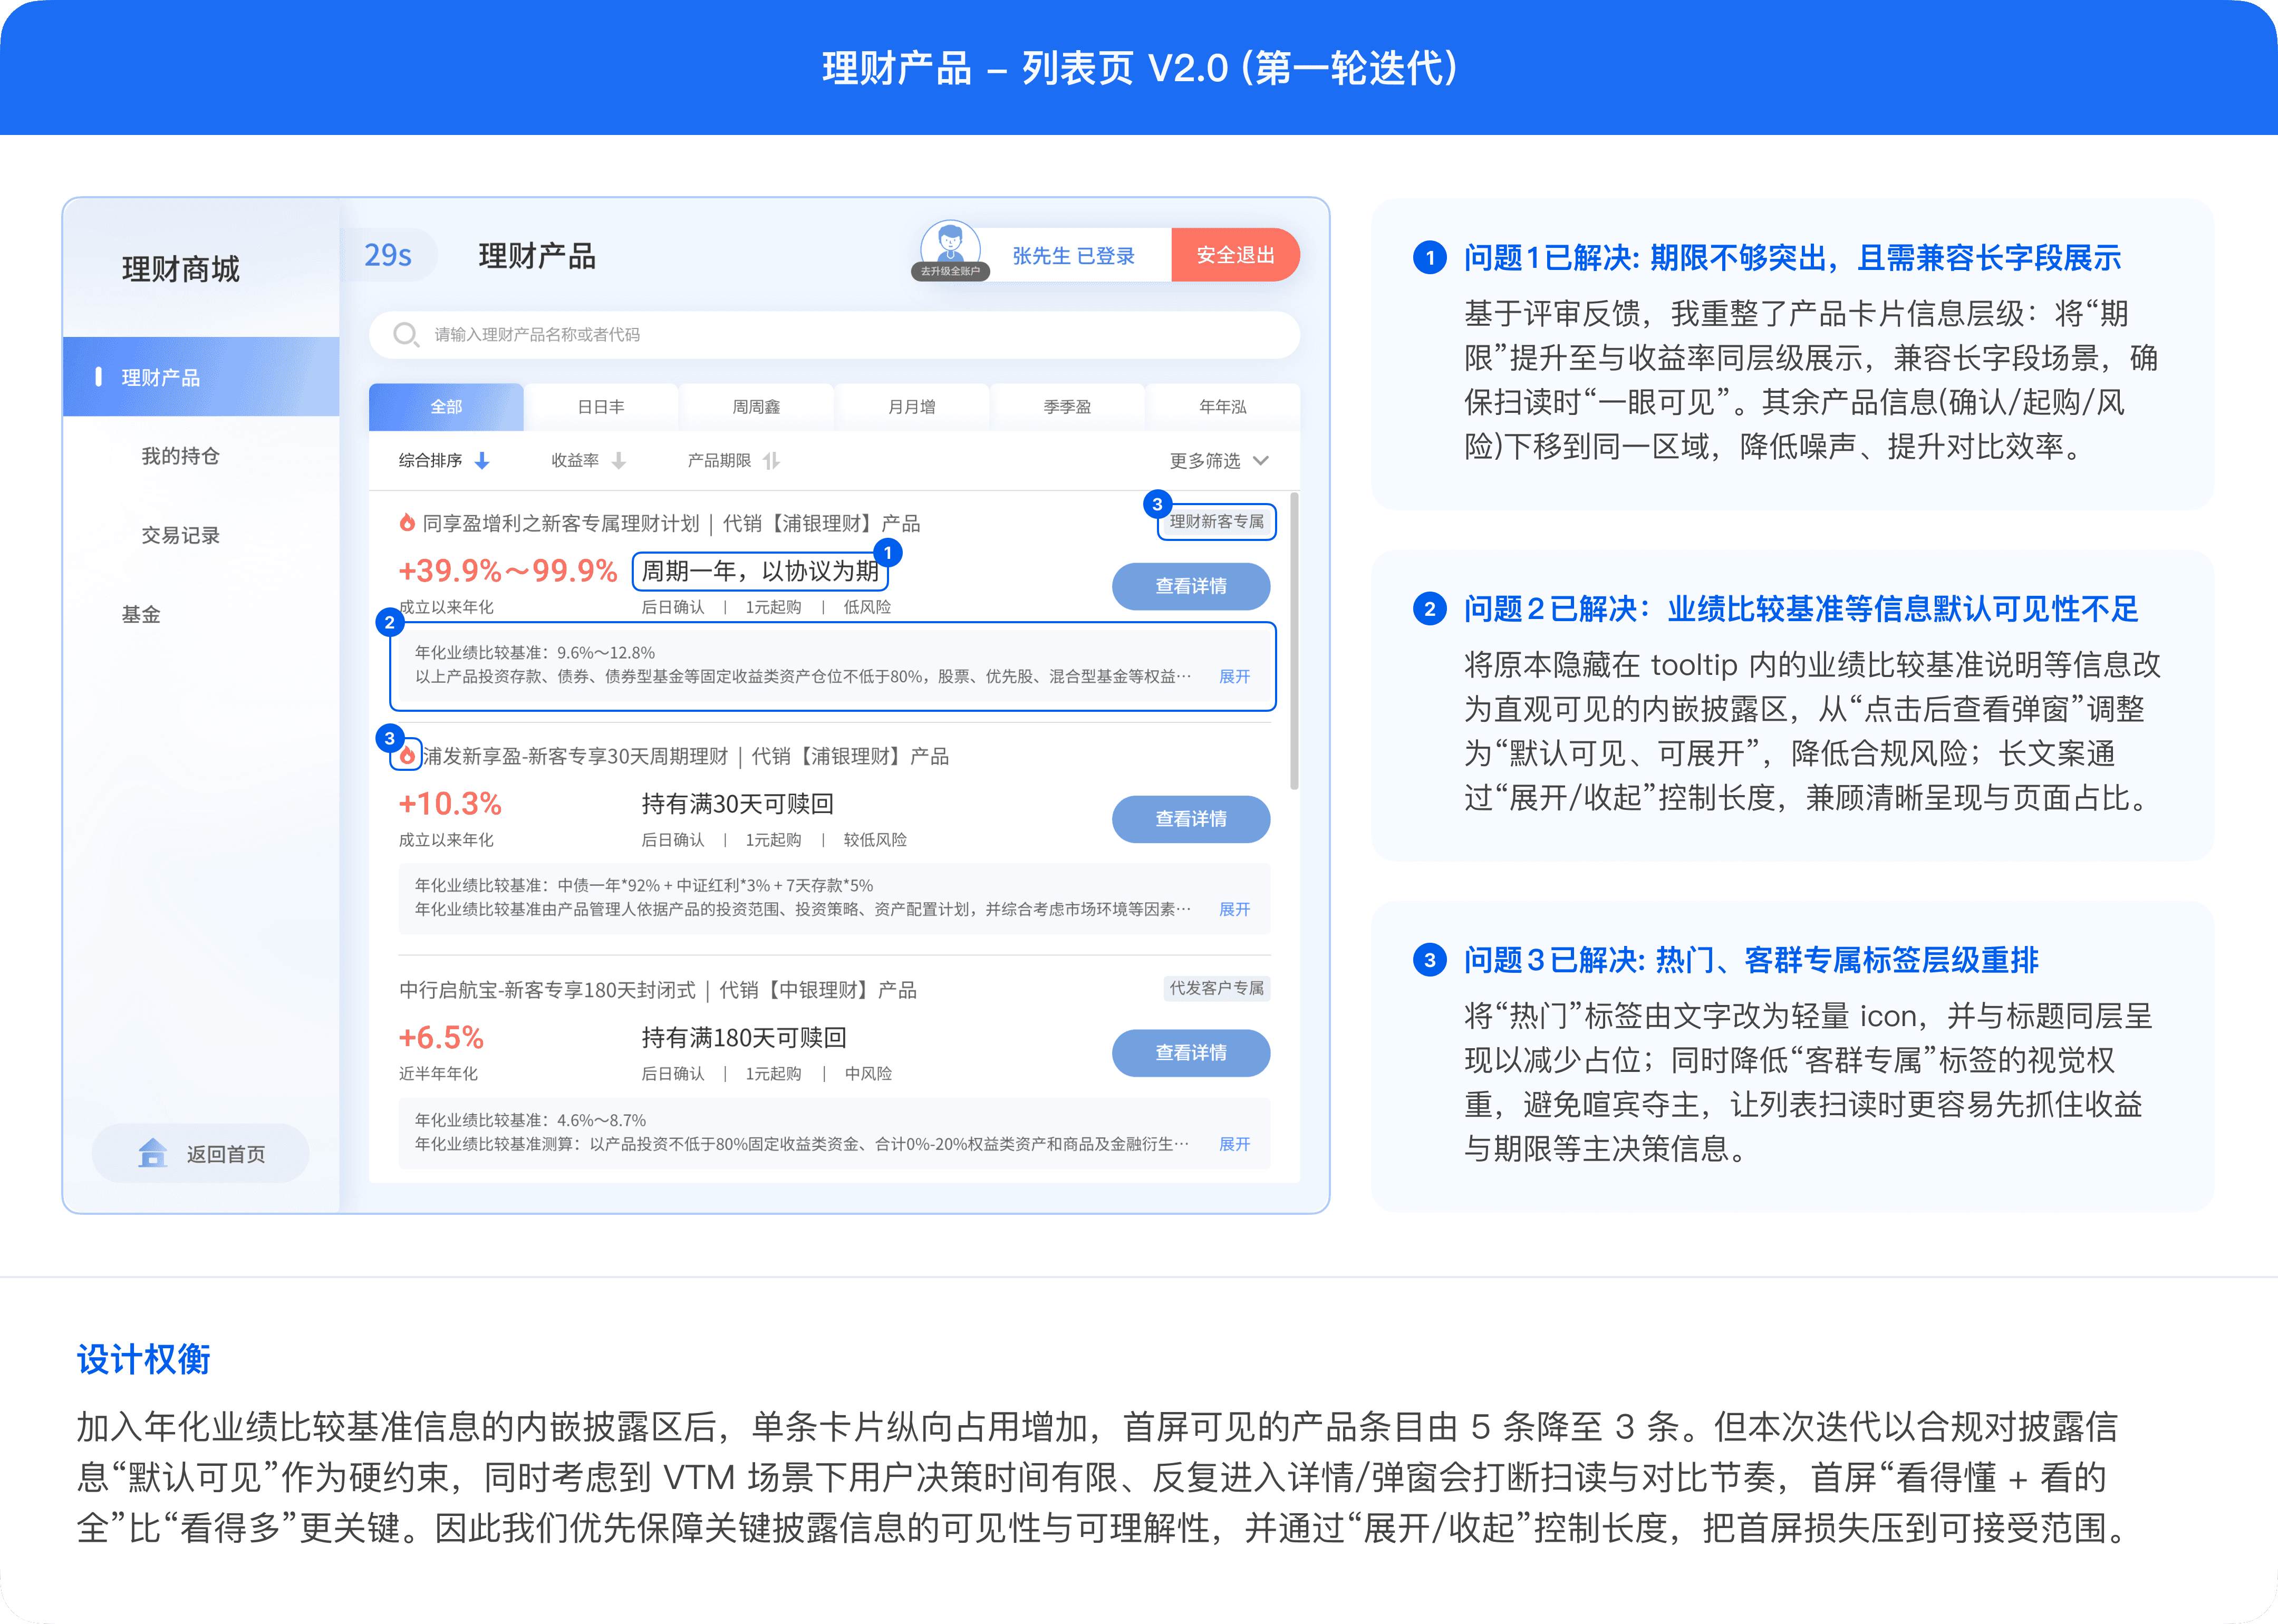Screen dimensions: 2278x1624
Task: Expand 中行启航宝 benchmark text via 展开
Action: [x=1234, y=1144]
